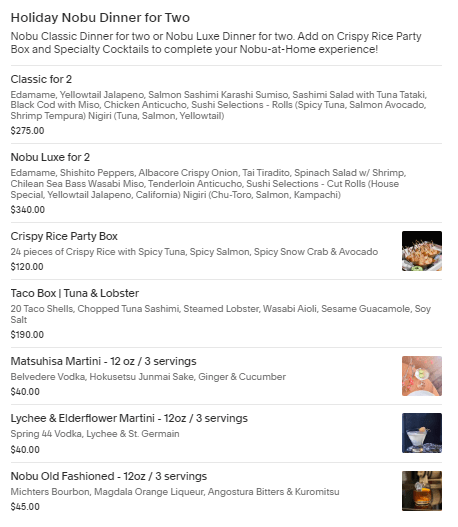The image size is (458, 527).
Task: Click the $120.00 Crispy Rice price
Action: coord(27,267)
